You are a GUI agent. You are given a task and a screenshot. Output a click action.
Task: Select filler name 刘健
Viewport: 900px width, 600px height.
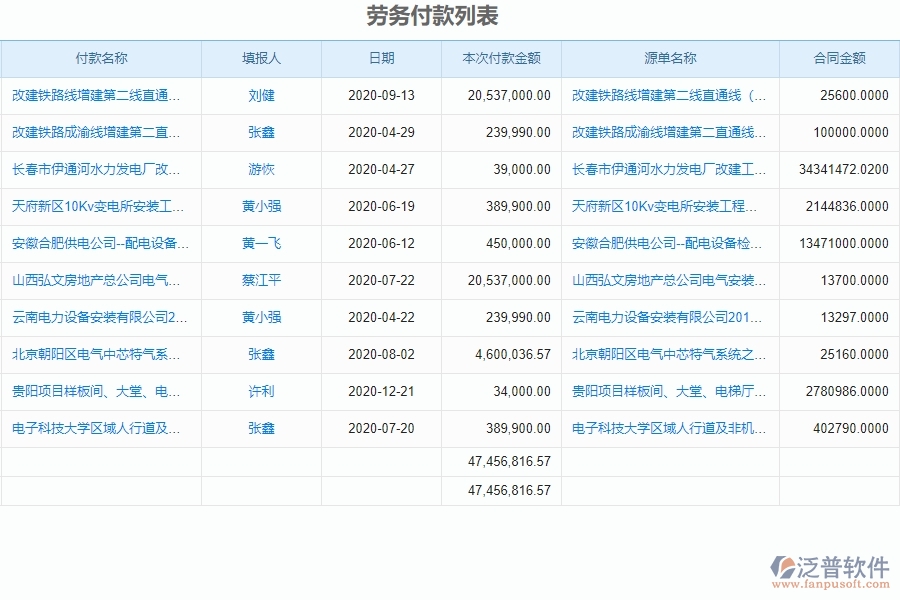tap(260, 96)
